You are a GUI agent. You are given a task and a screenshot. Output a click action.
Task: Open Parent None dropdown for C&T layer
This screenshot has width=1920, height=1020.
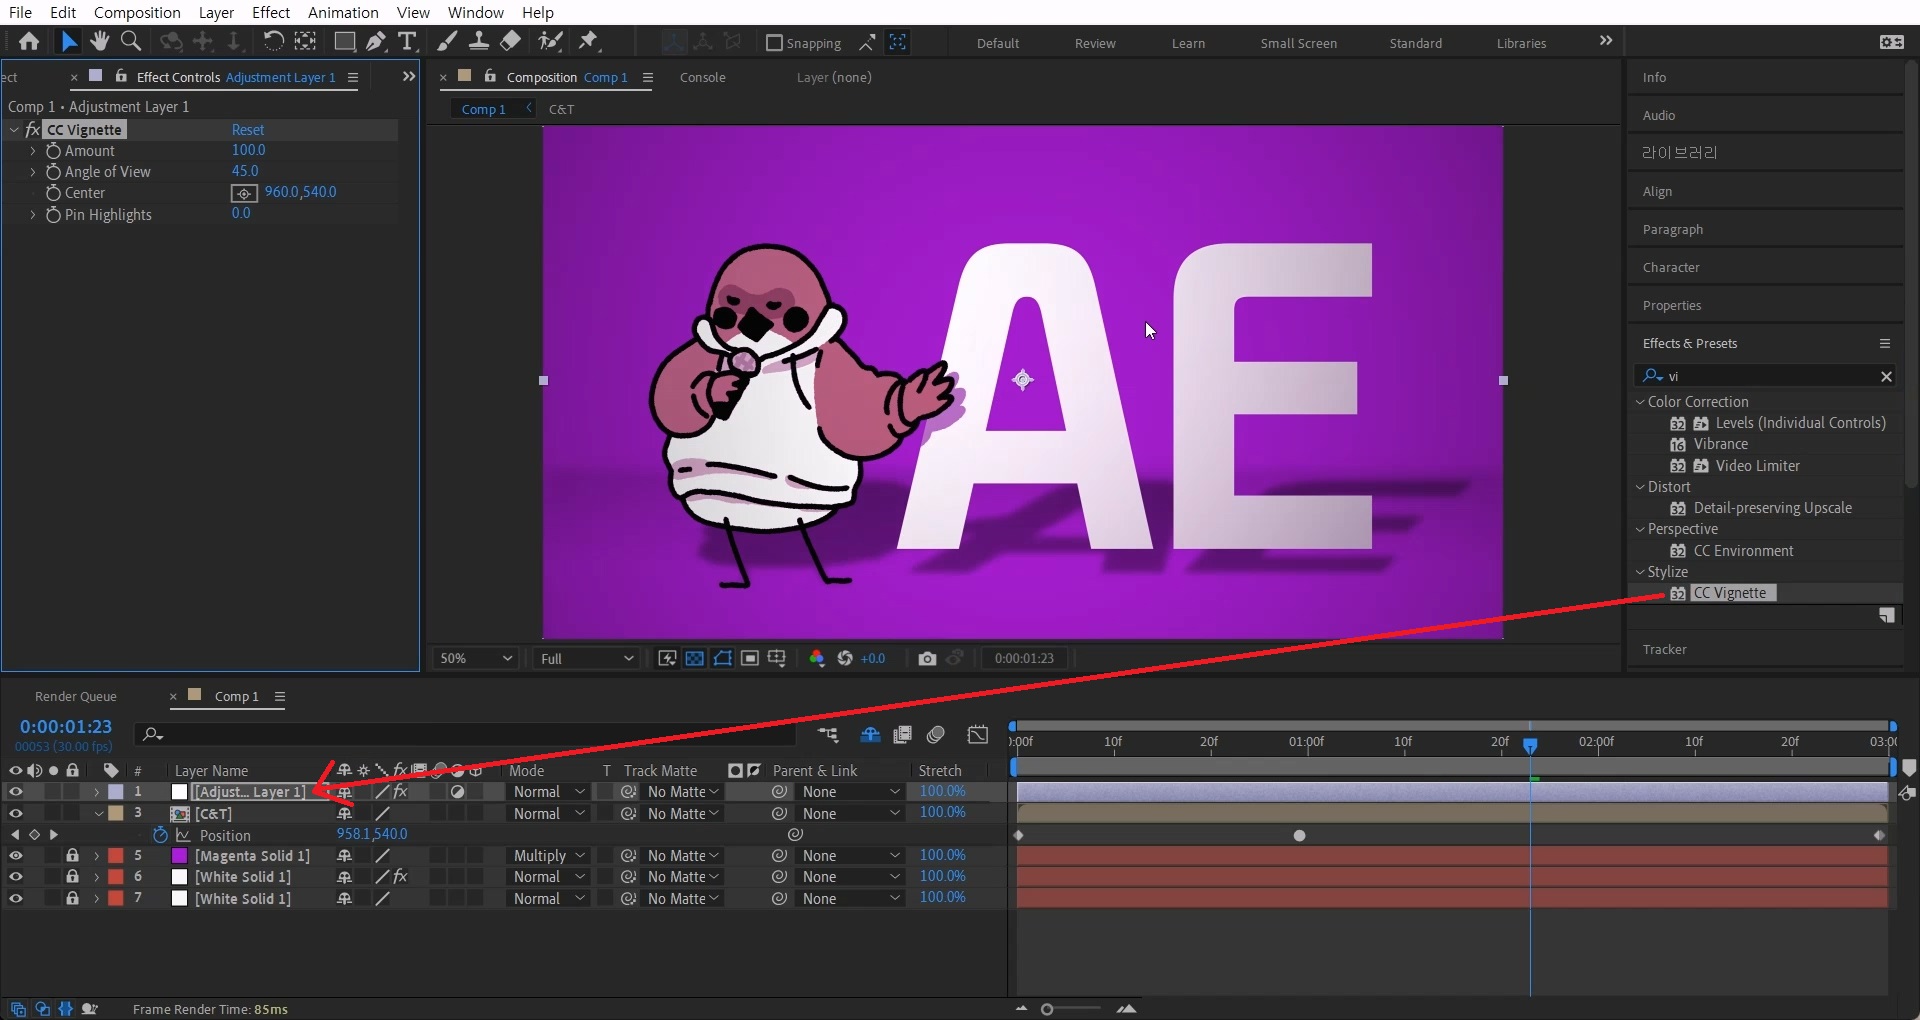[850, 814]
